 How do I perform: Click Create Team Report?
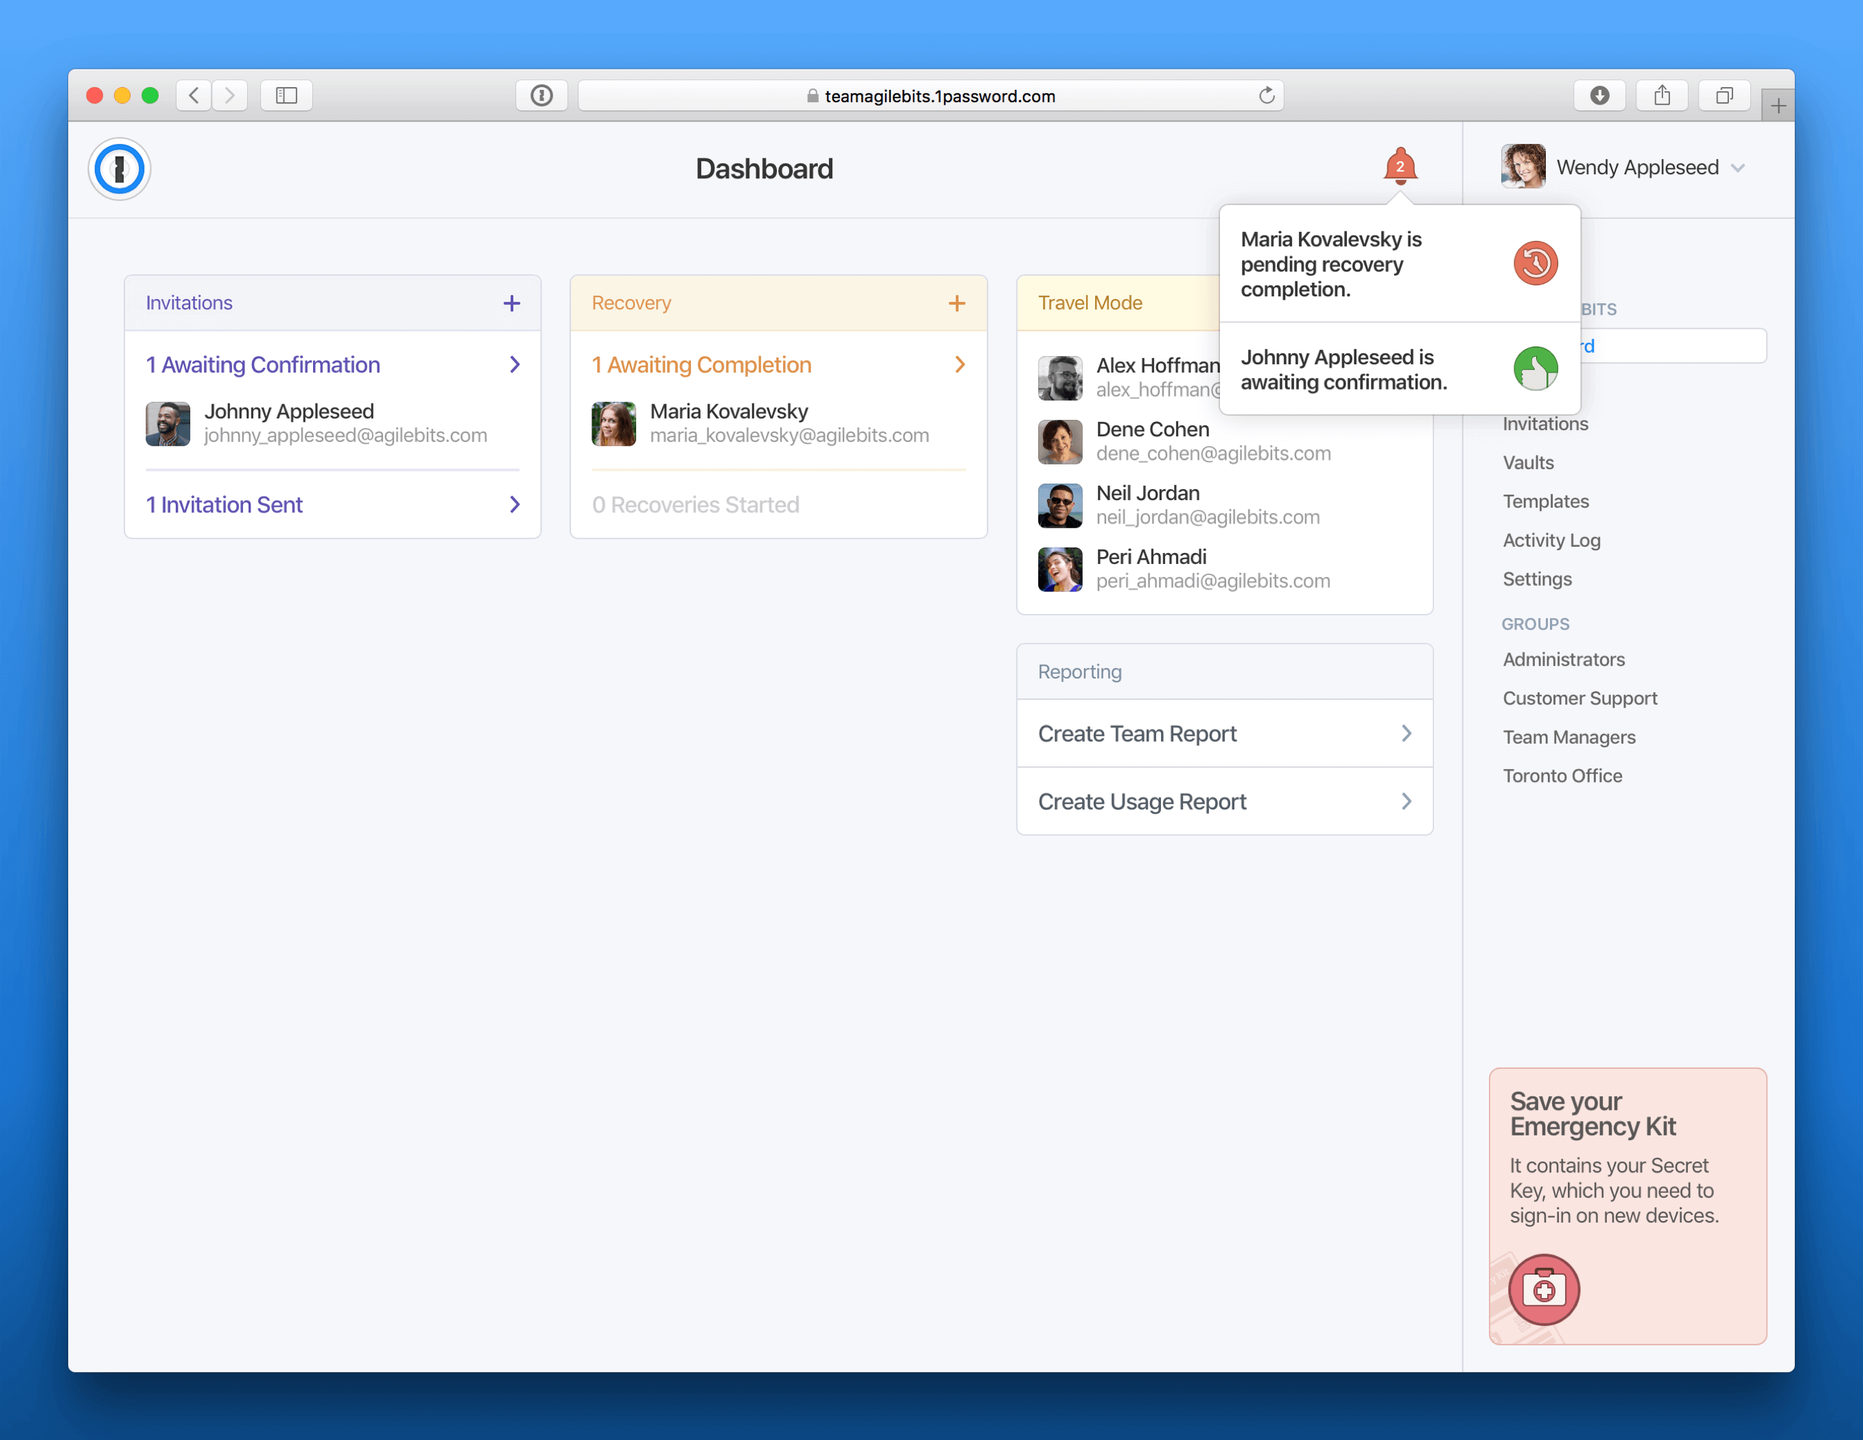[x=1137, y=733]
